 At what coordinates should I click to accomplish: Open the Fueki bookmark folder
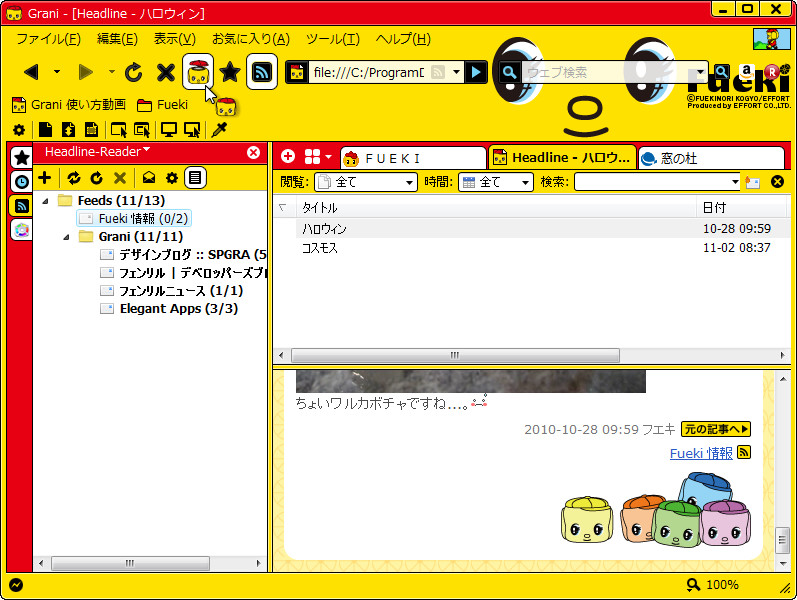(x=163, y=105)
